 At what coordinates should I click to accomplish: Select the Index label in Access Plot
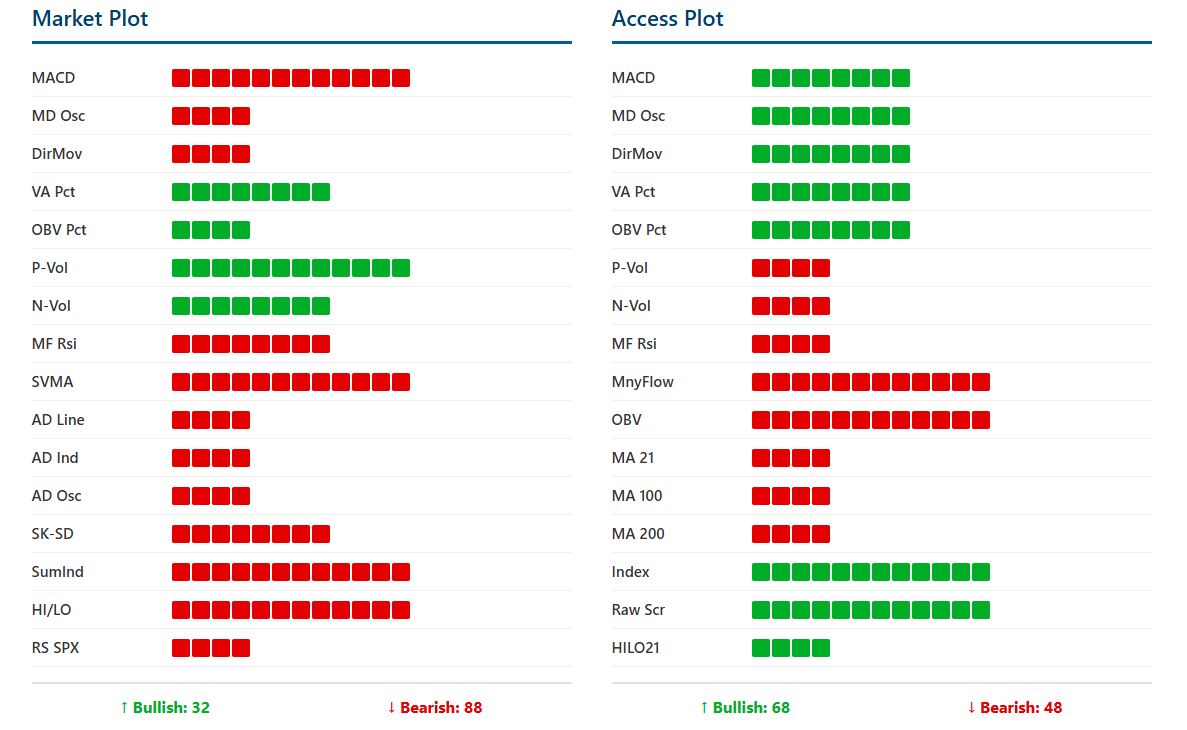[631, 572]
